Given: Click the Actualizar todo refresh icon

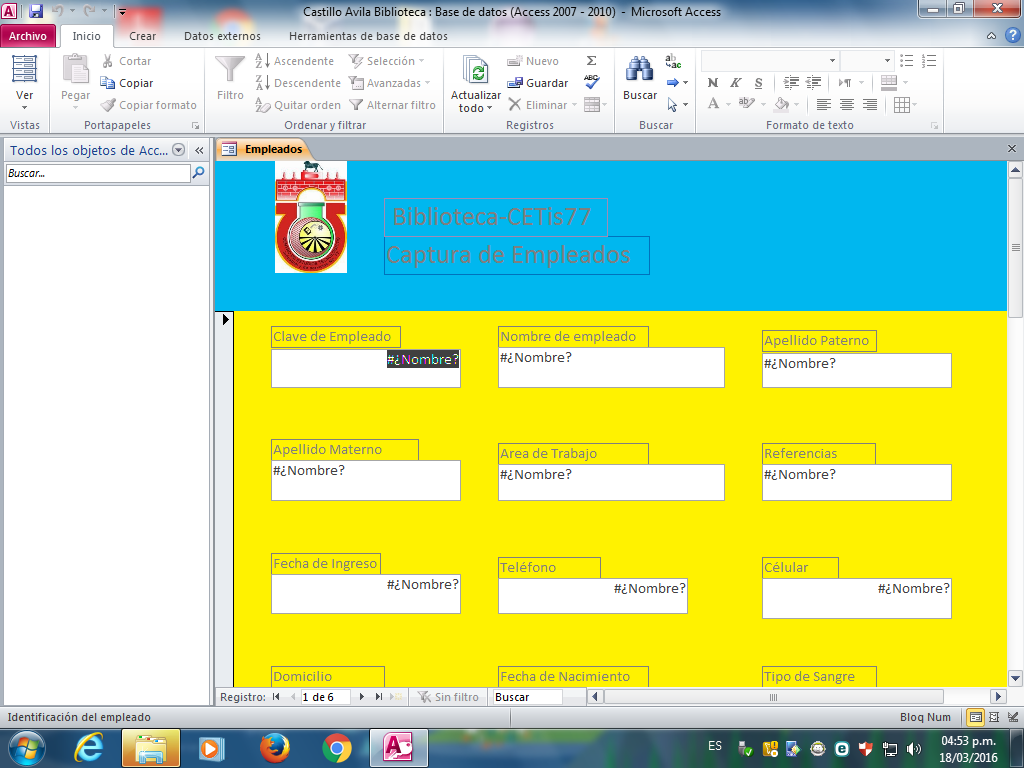Looking at the screenshot, I should click(475, 71).
